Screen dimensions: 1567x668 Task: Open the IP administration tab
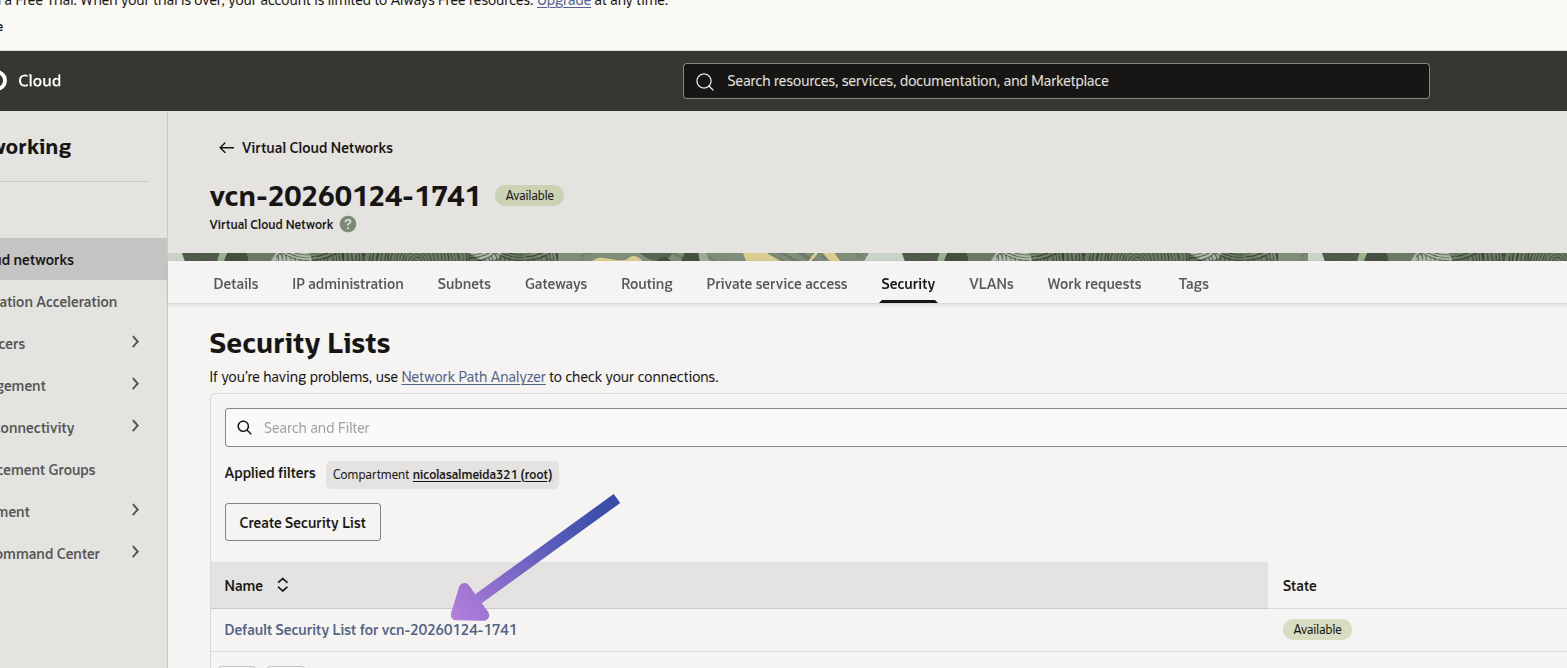point(348,284)
